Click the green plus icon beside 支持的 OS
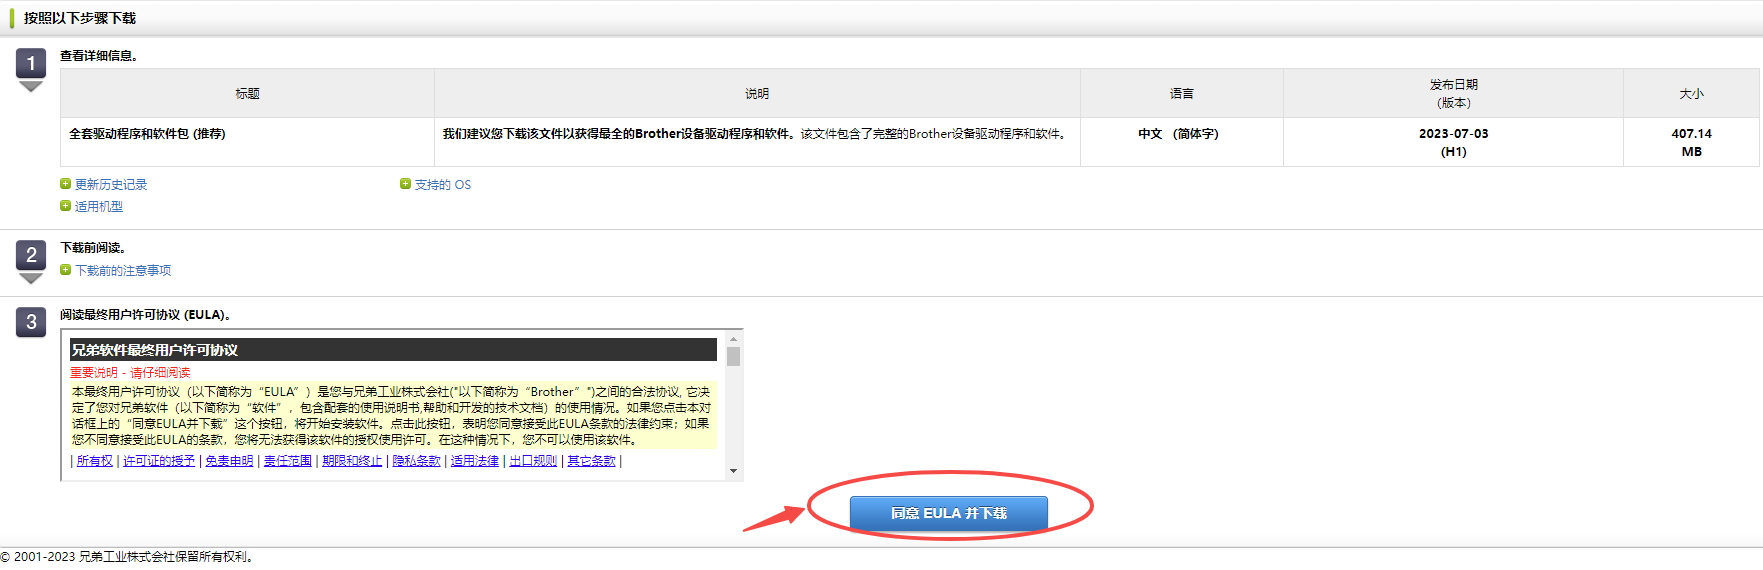This screenshot has width=1763, height=570. (x=405, y=184)
